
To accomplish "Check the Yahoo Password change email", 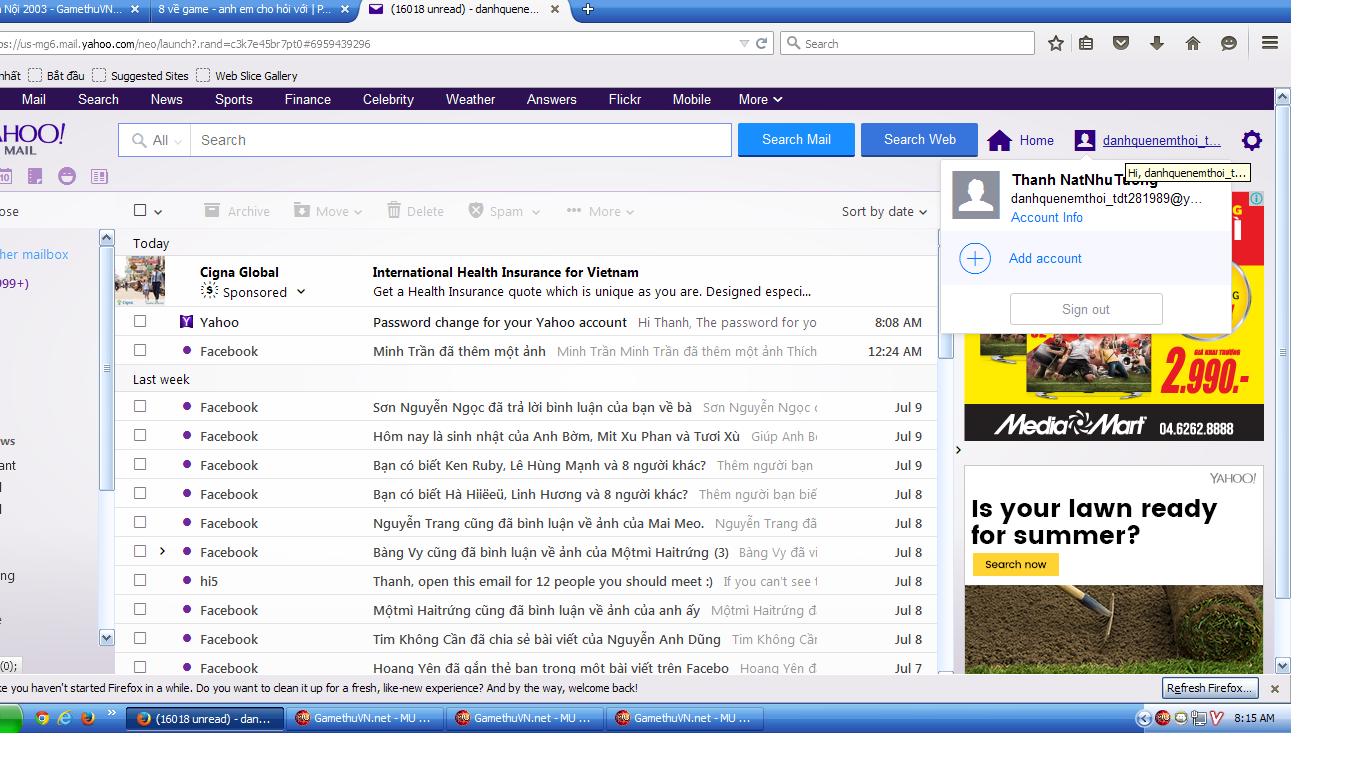I will point(140,321).
